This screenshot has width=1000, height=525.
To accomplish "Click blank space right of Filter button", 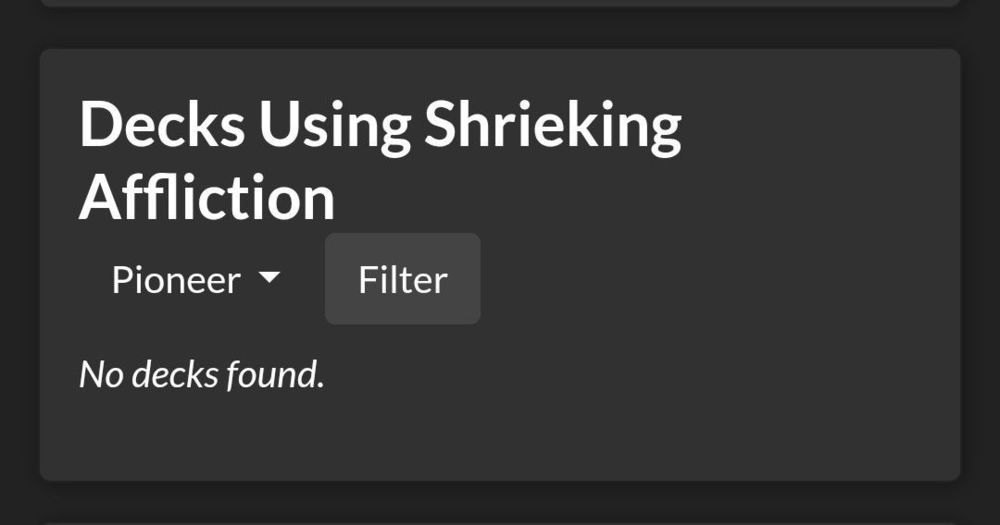I will click(x=700, y=279).
